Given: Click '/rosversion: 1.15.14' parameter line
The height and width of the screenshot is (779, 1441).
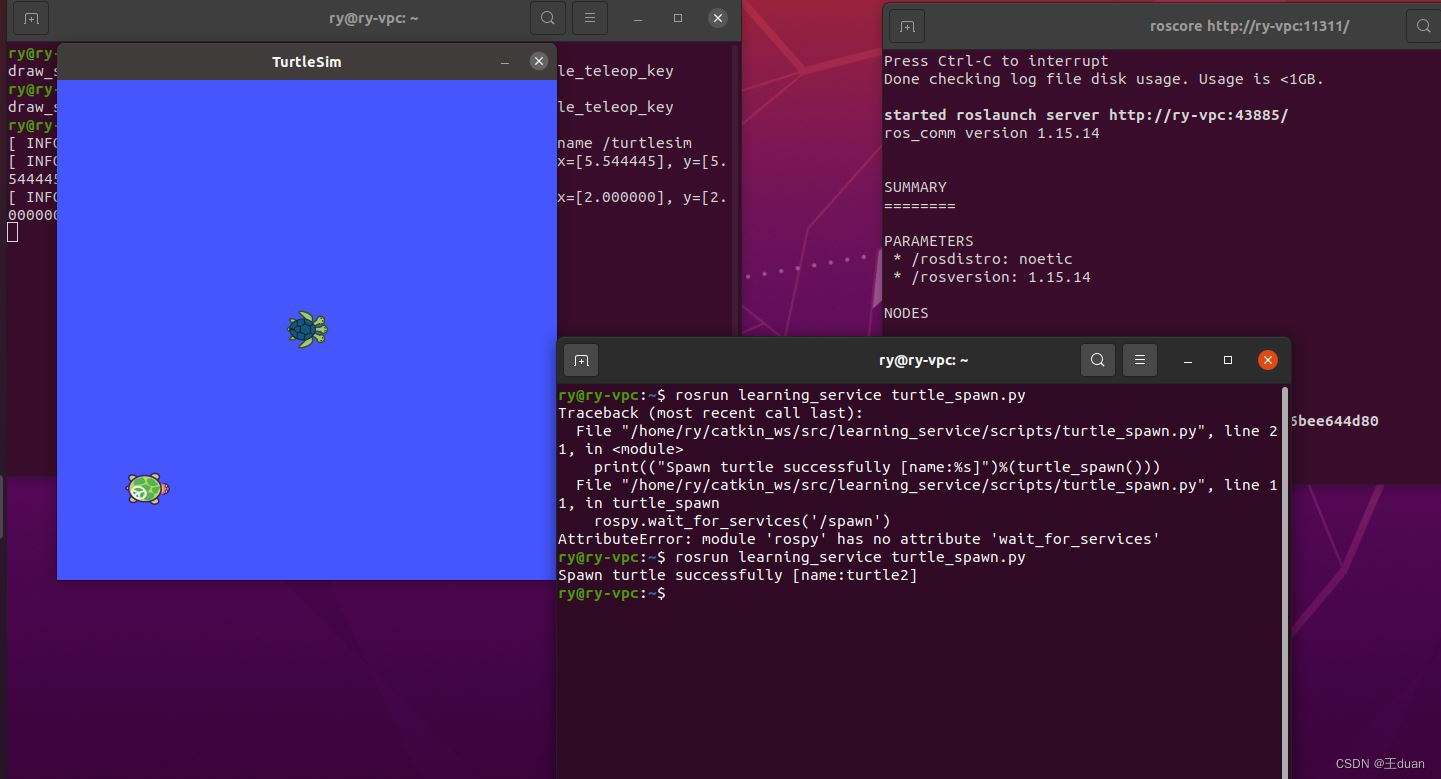Looking at the screenshot, I should click(992, 277).
